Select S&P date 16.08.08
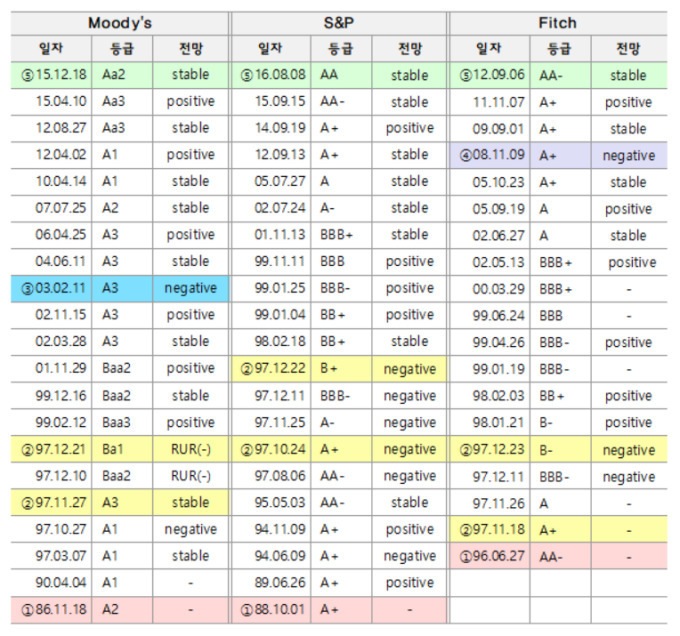 (x=271, y=75)
